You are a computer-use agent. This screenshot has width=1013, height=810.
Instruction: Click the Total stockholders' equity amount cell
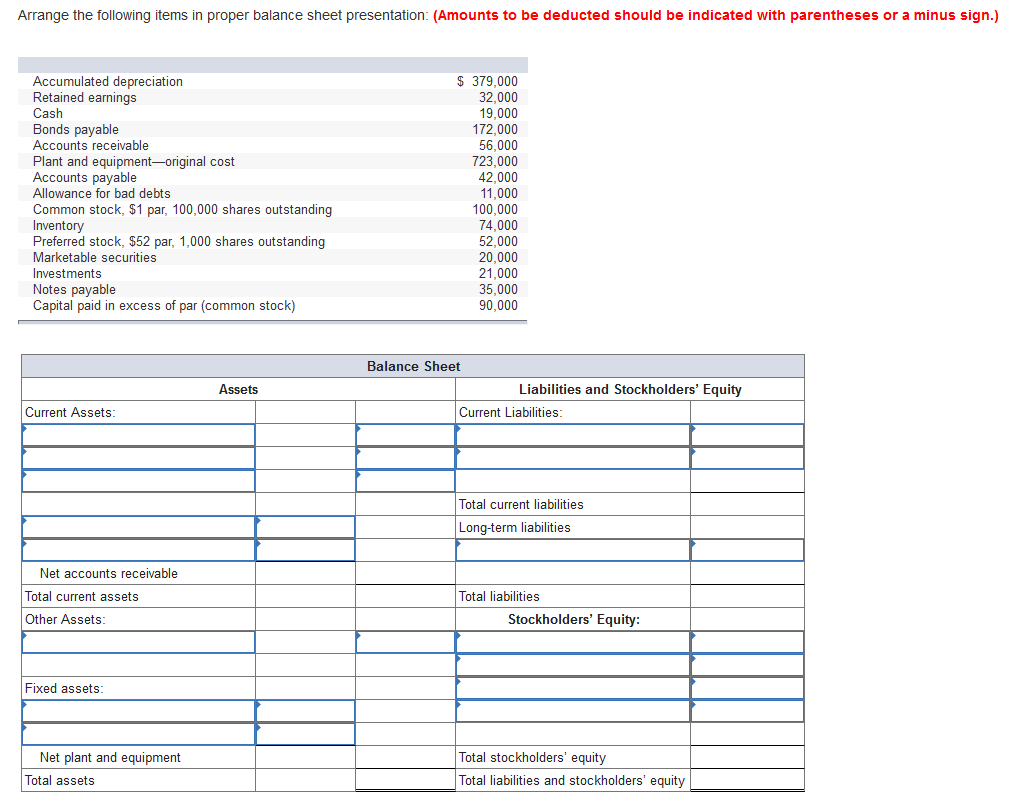tap(747, 757)
